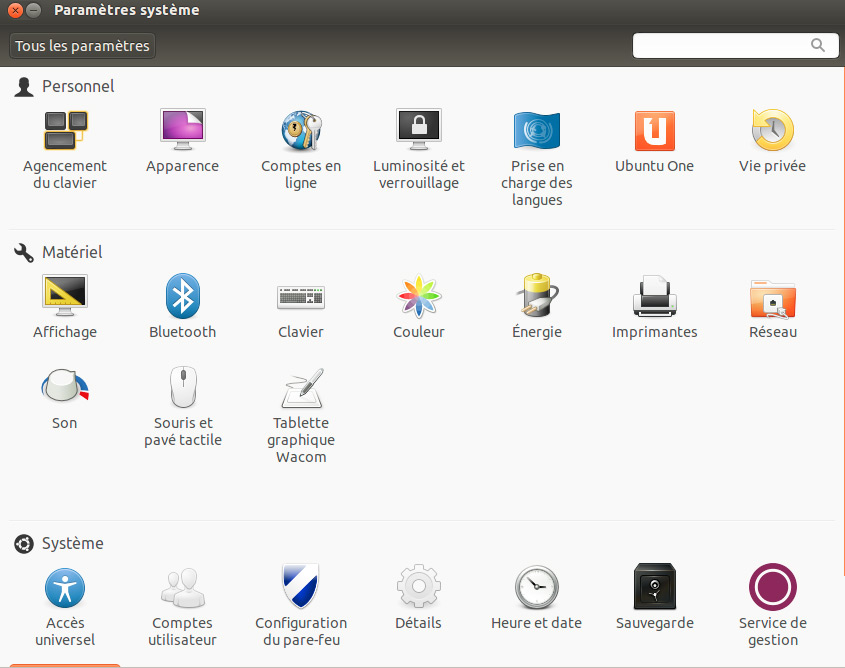Open Bluetooth settings
Image resolution: width=845 pixels, height=668 pixels.
coord(183,307)
